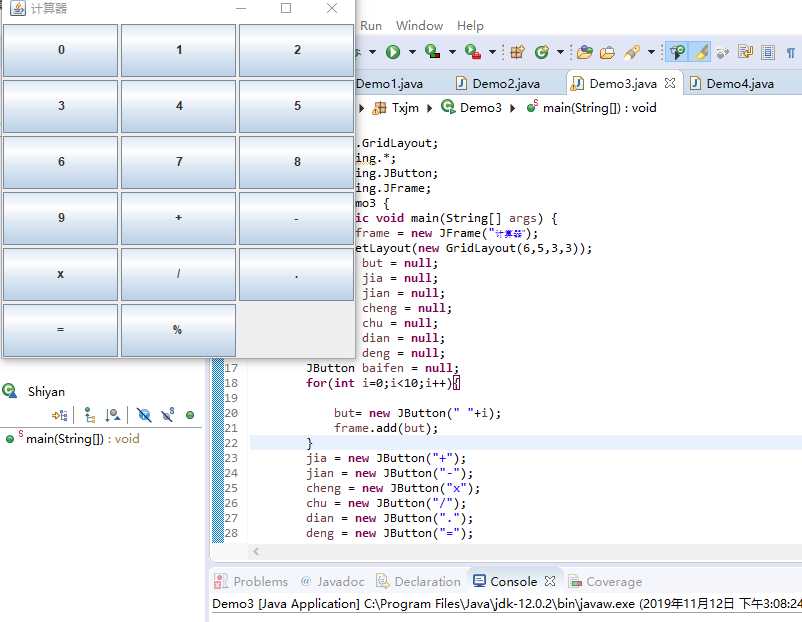Viewport: 802px width, 622px height.
Task: Toggle Hide Static Members in Outline
Action: point(168,415)
